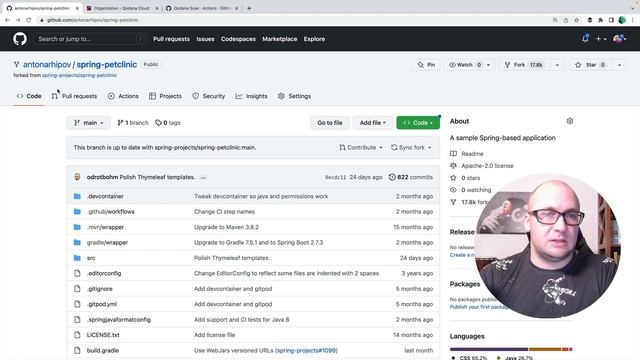Star the repository
Viewport: 640px width, 360px height.
coord(591,65)
